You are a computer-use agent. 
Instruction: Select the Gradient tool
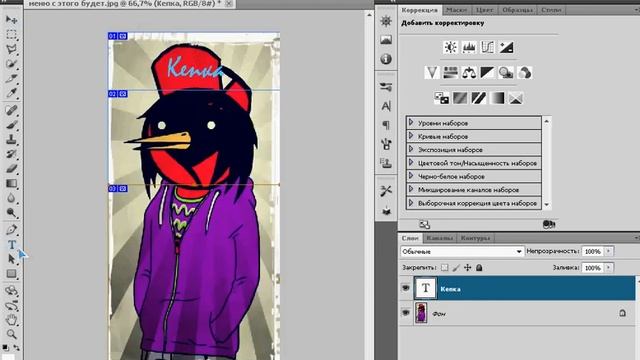[11, 184]
